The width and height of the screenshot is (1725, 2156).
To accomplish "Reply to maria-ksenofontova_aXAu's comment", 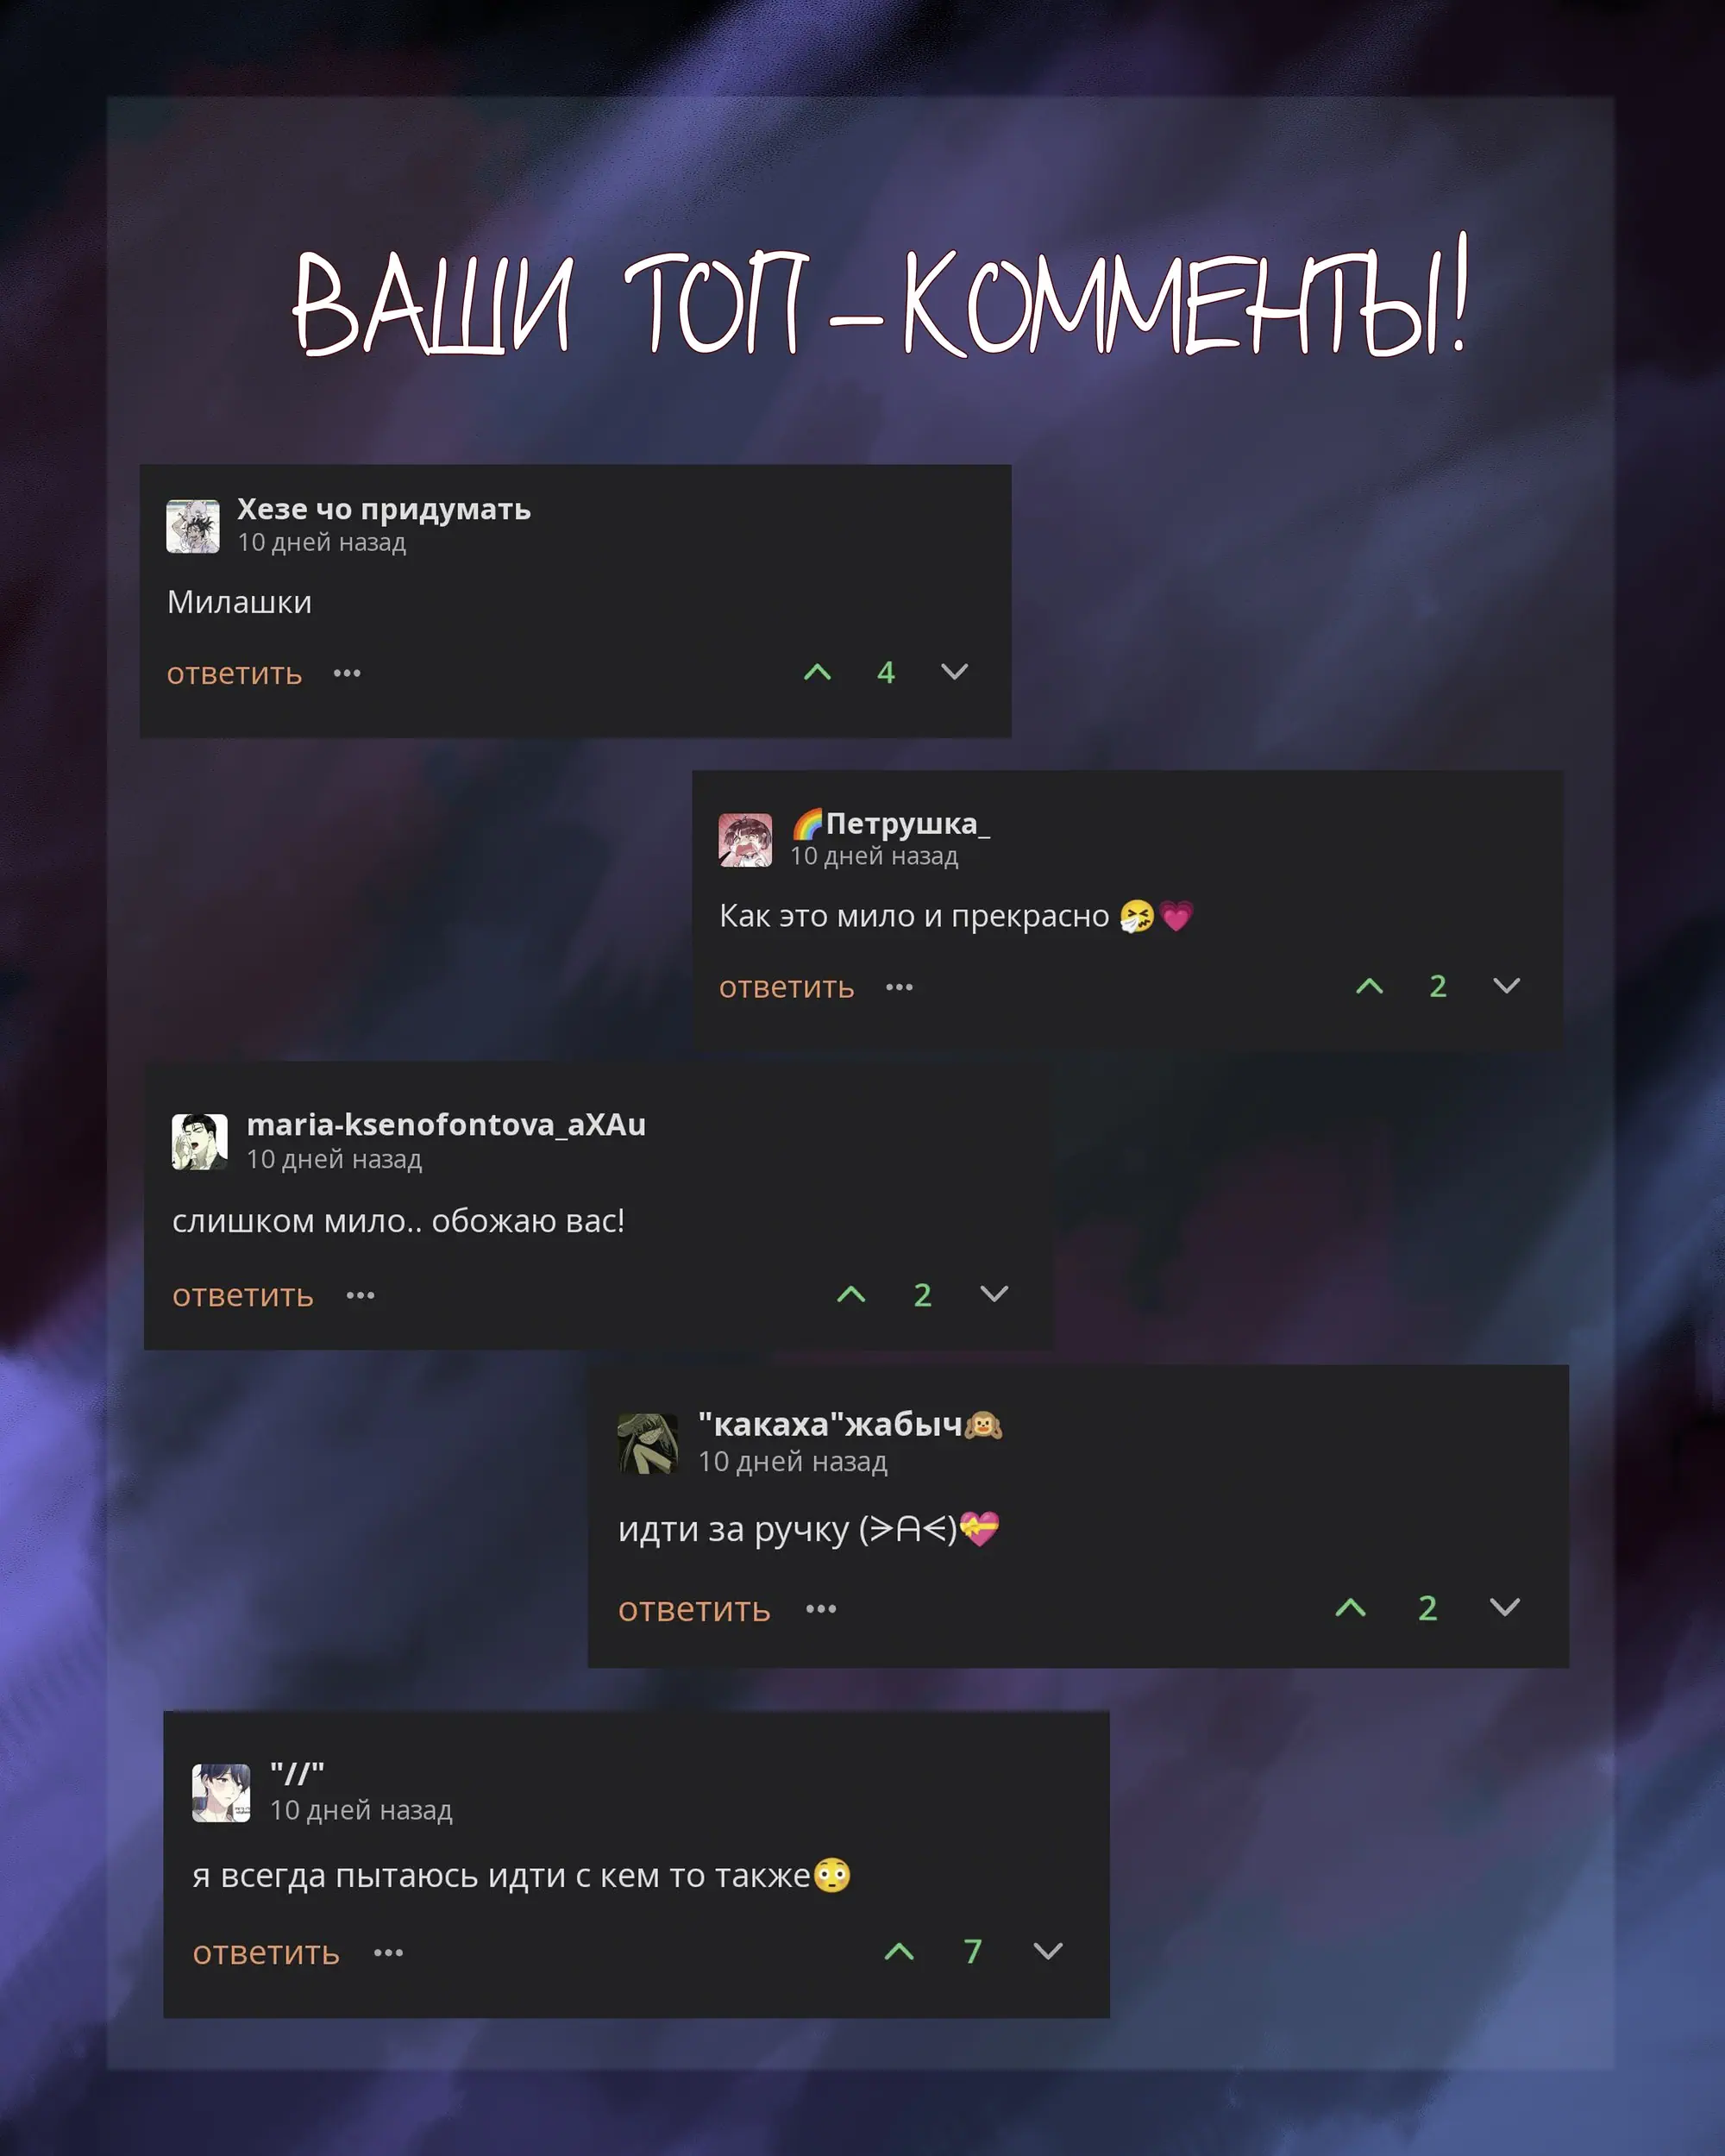I will point(243,1296).
